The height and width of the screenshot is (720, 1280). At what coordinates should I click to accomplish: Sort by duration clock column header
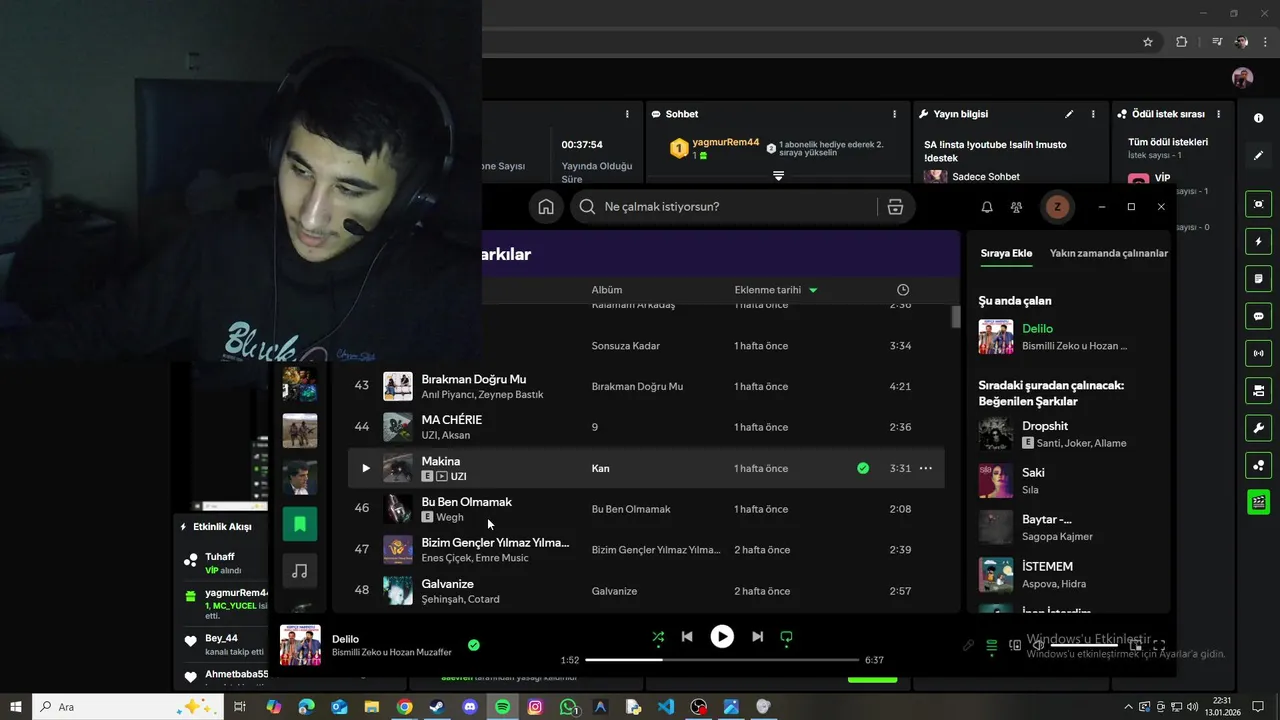point(903,290)
